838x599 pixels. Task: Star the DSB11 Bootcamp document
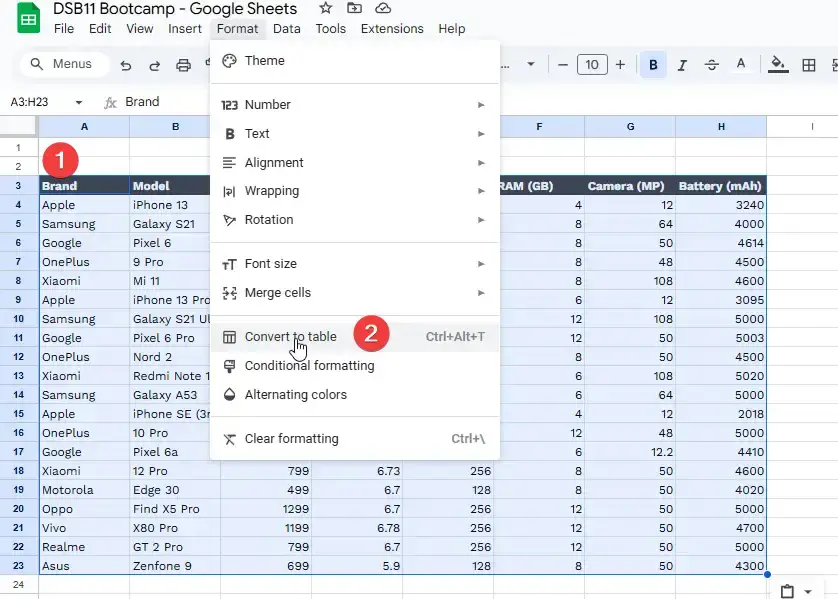tap(325, 8)
